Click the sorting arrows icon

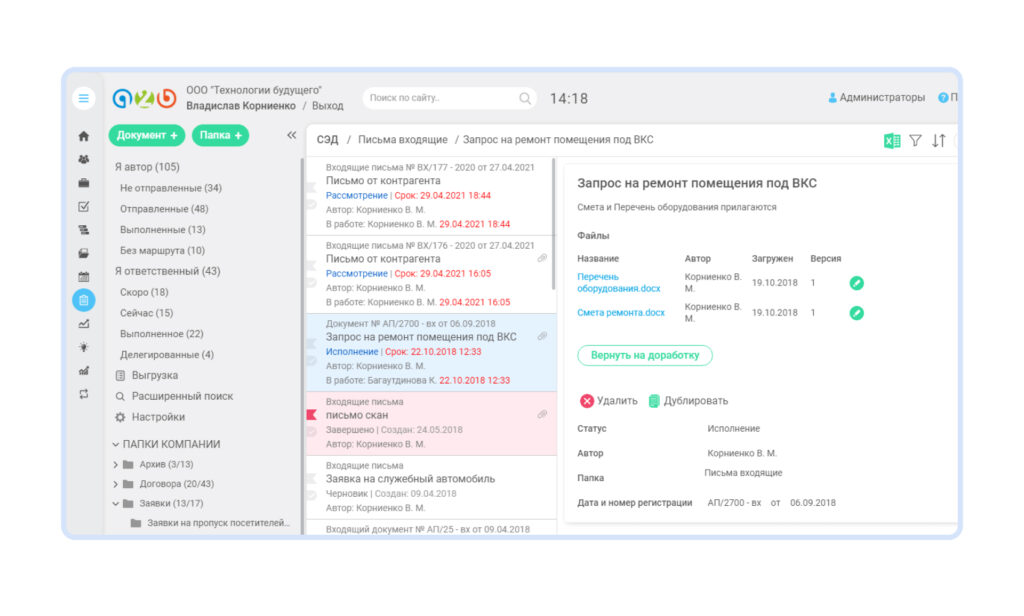(938, 141)
